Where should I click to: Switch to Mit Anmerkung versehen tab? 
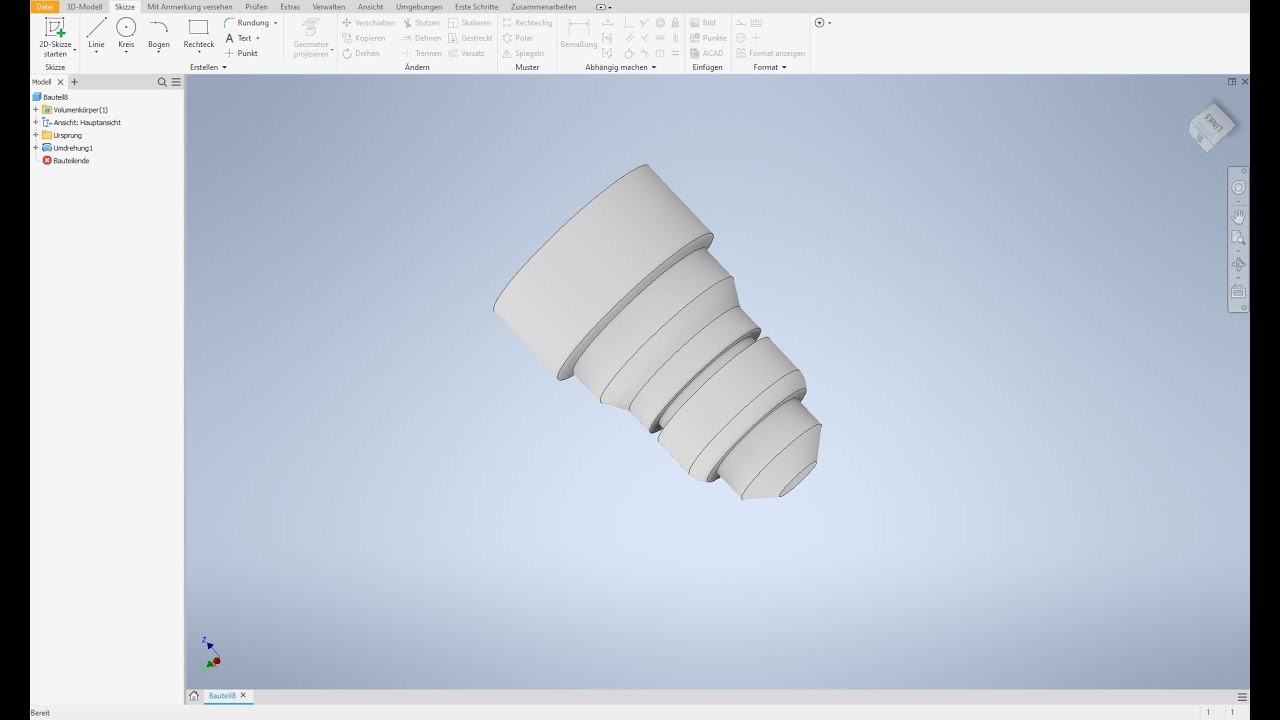[x=190, y=6]
